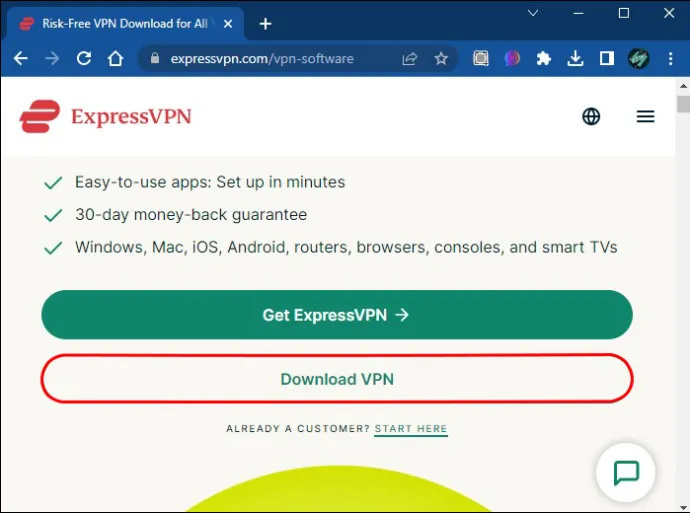Share this page via share icon

[x=409, y=59]
